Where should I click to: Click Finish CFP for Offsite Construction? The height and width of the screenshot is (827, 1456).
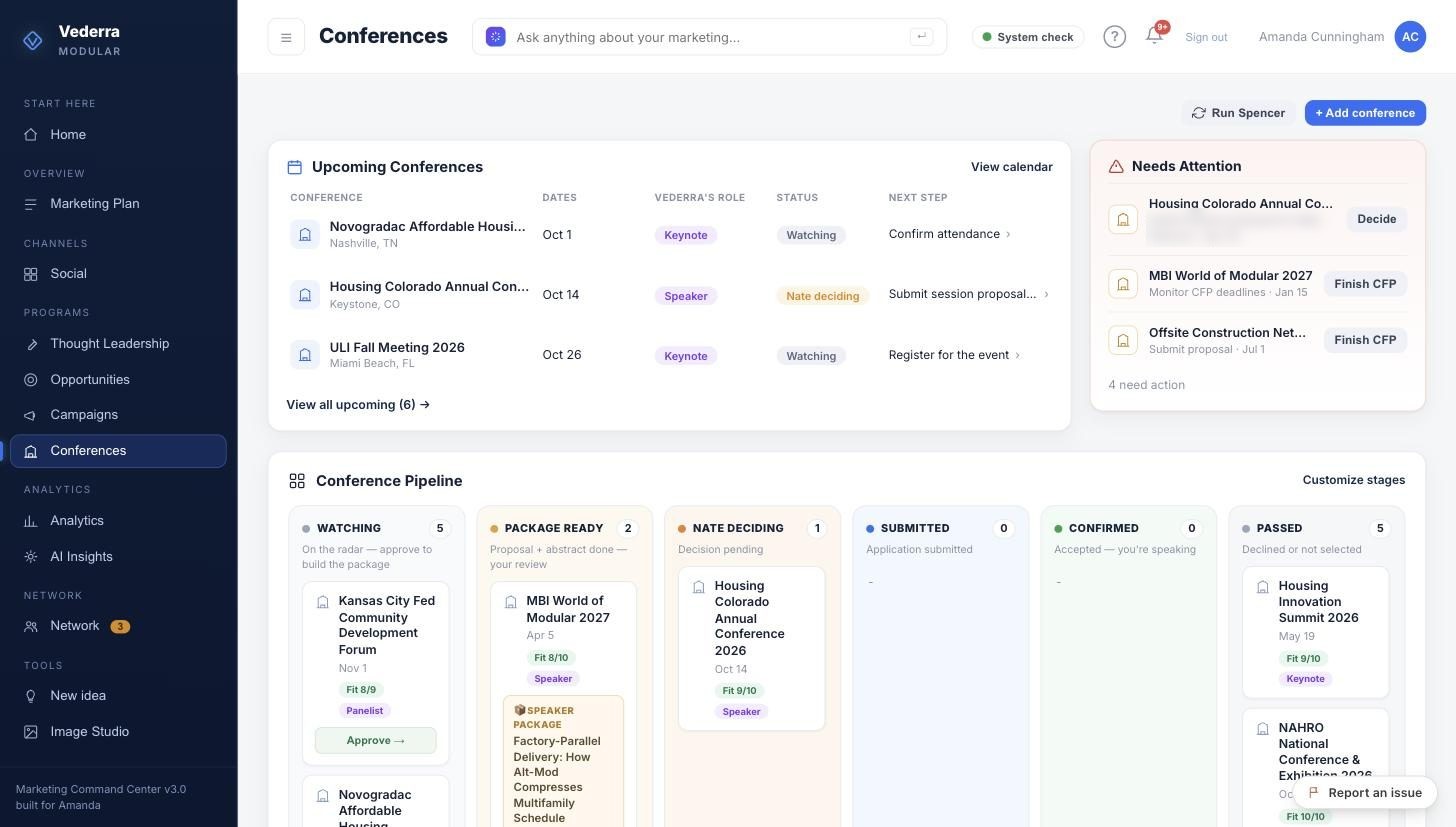click(x=1365, y=340)
